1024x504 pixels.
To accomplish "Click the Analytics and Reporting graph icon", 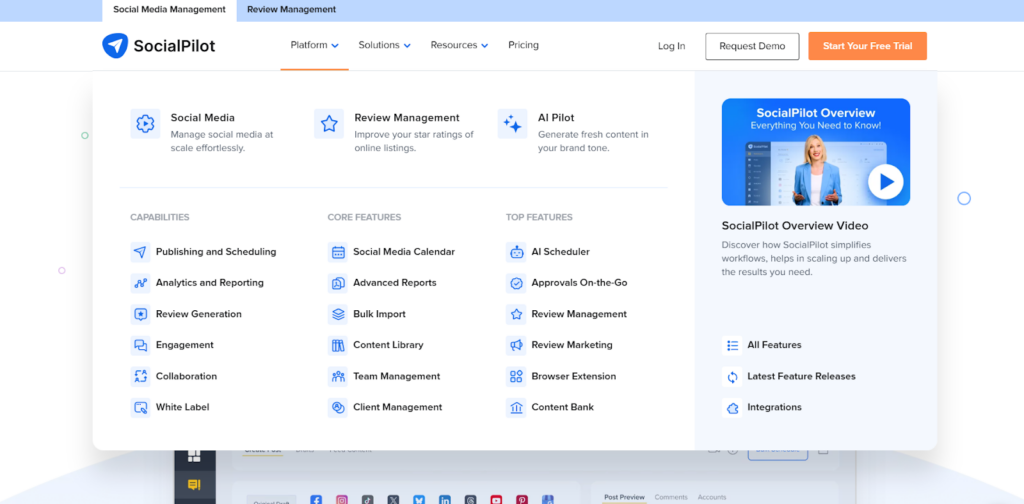I will coord(140,283).
